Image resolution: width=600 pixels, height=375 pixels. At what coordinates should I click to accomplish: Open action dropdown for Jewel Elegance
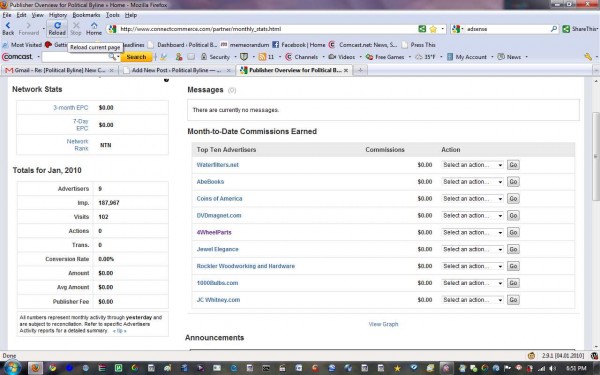(473, 249)
